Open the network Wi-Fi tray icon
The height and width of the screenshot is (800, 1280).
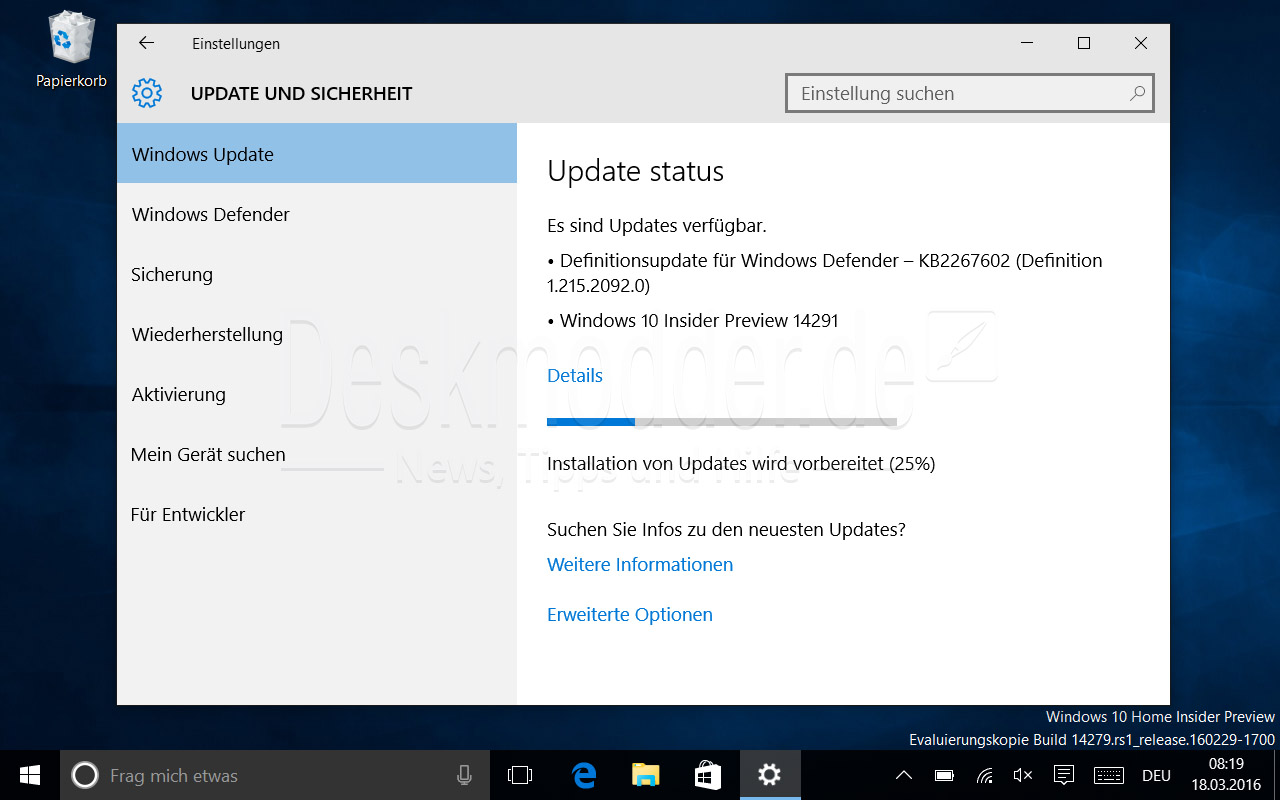[984, 775]
